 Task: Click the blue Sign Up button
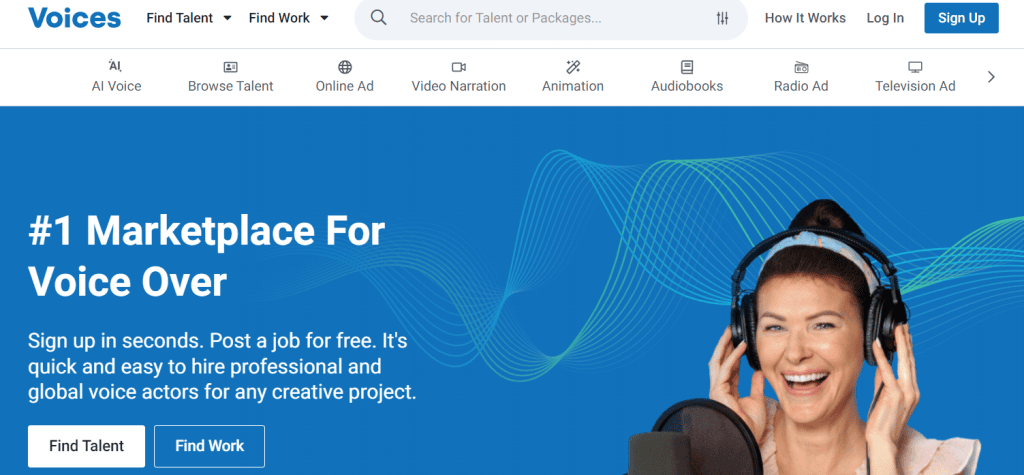pyautogui.click(x=961, y=18)
